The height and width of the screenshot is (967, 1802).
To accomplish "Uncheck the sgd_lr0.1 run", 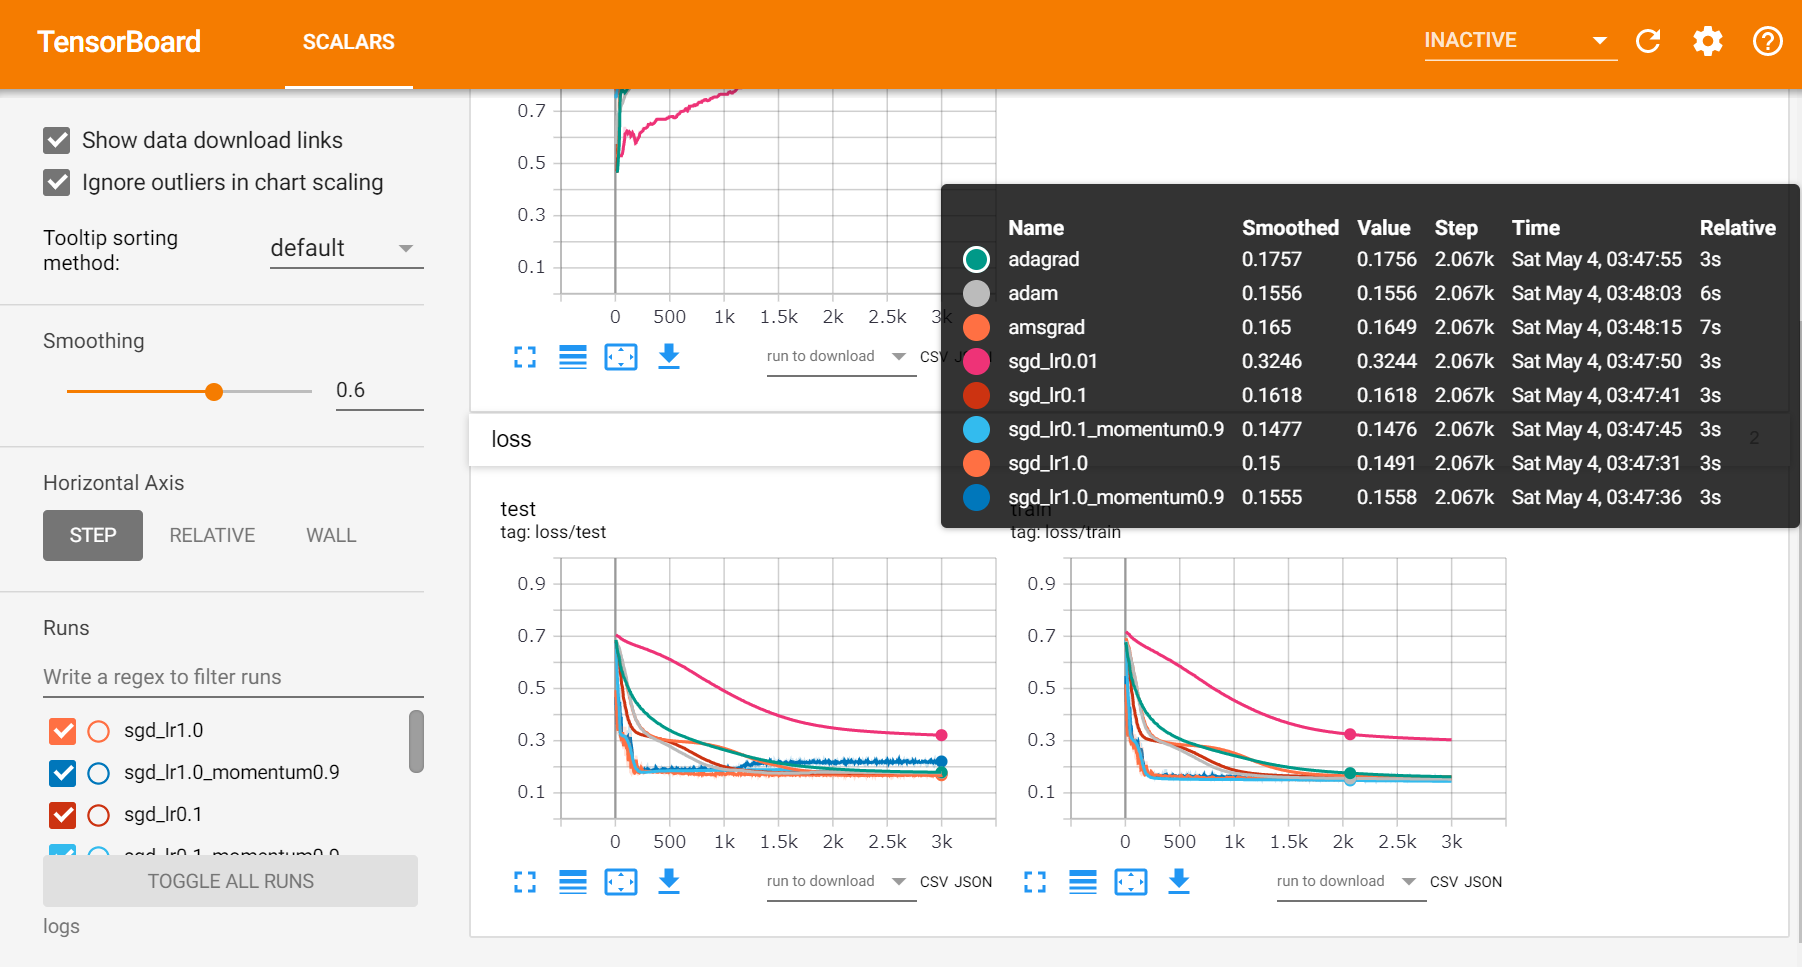I will pos(62,815).
